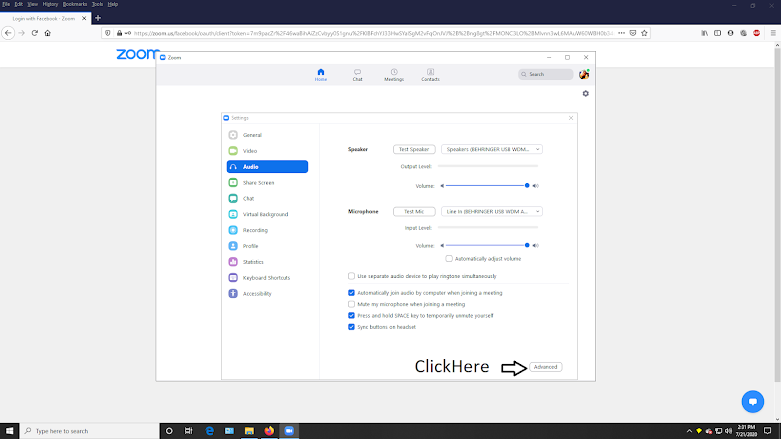The width and height of the screenshot is (781, 439).
Task: Click the Test Speaker button
Action: point(414,149)
